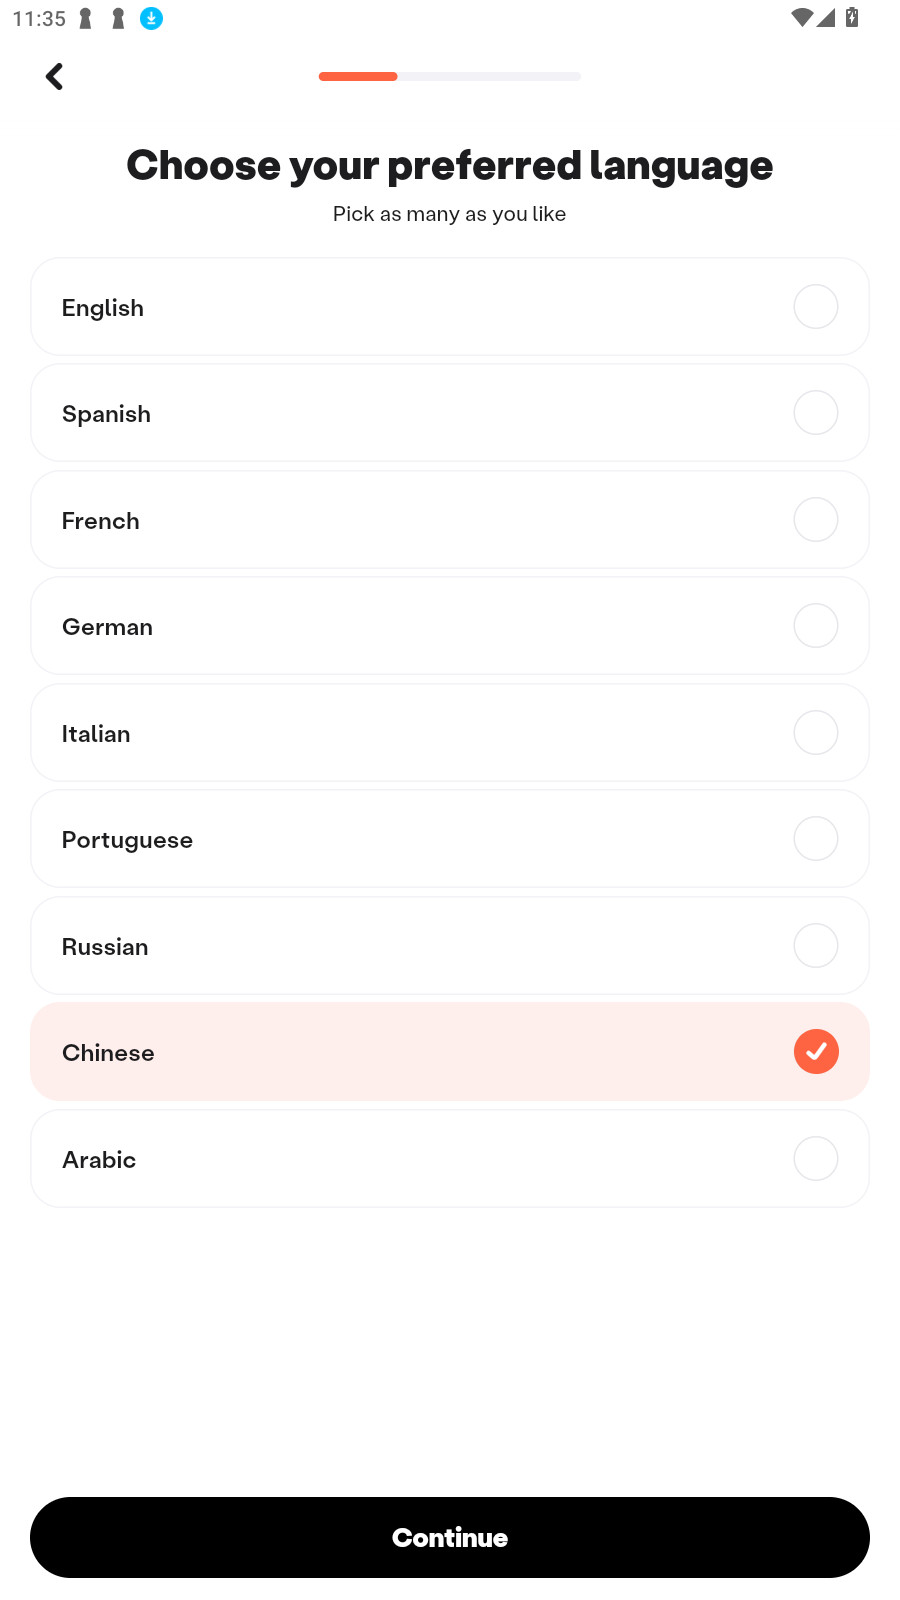Tap the Arabic language row label
This screenshot has width=900, height=1600.
[x=99, y=1160]
